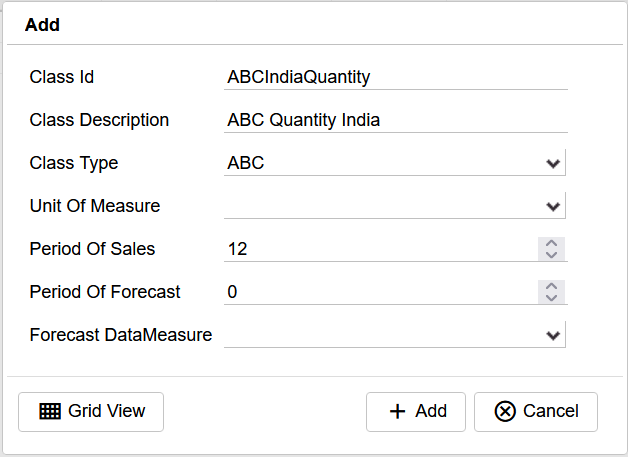Decrement the Period Of Forecast value
The image size is (628, 457).
(x=552, y=298)
